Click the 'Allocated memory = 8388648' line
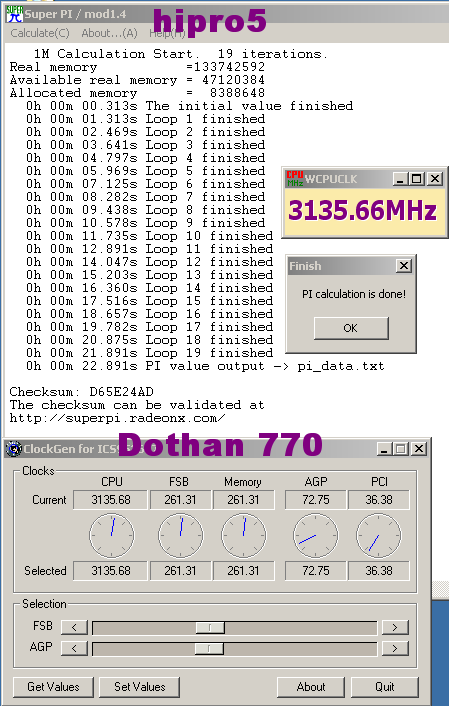The height and width of the screenshot is (706, 449). pyautogui.click(x=137, y=94)
